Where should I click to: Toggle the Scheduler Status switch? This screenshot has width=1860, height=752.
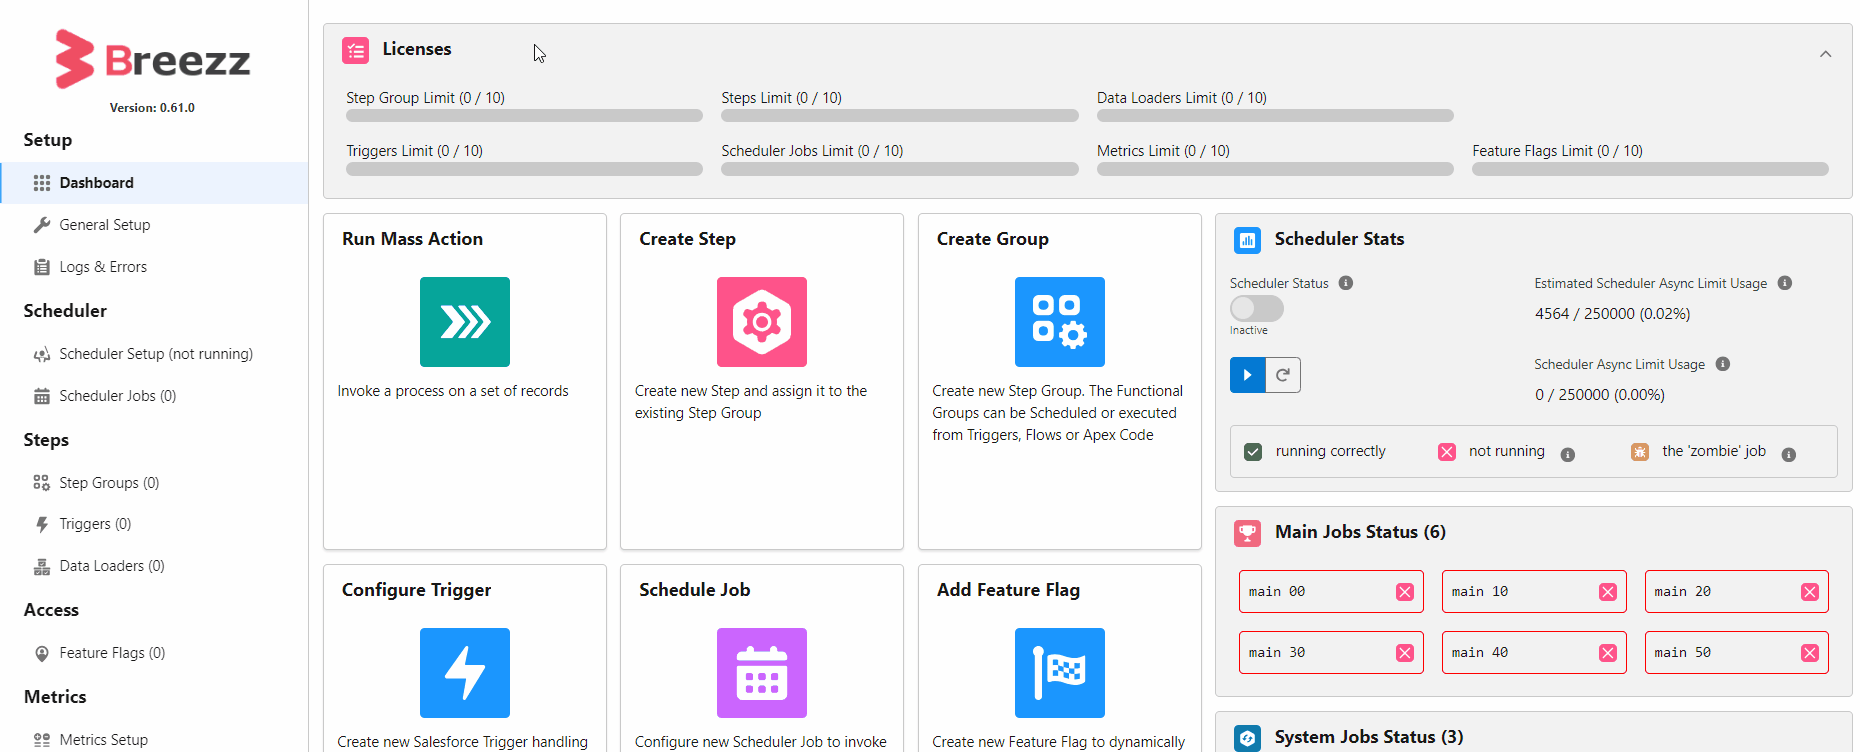pyautogui.click(x=1256, y=308)
